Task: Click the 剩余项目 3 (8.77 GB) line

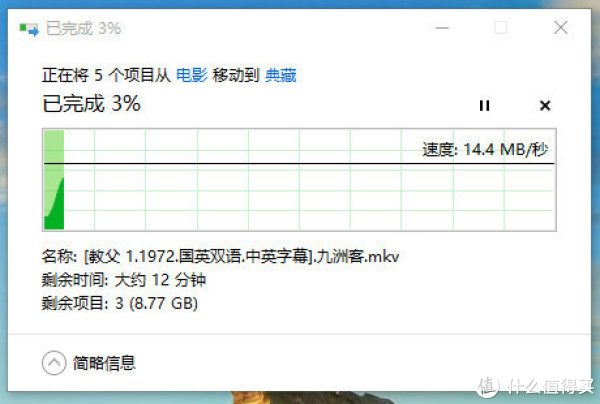Action: click(120, 303)
